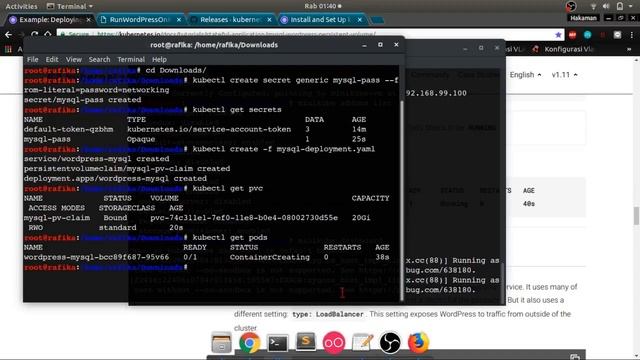The image size is (640, 360).
Task: Click the wordpress-mysql-bcc89f687-95v66 pod name
Action: 96,257
